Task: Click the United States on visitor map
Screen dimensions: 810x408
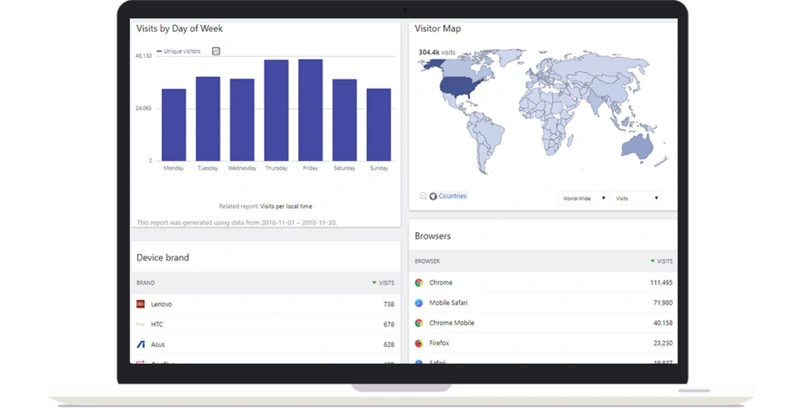Action: 459,89
